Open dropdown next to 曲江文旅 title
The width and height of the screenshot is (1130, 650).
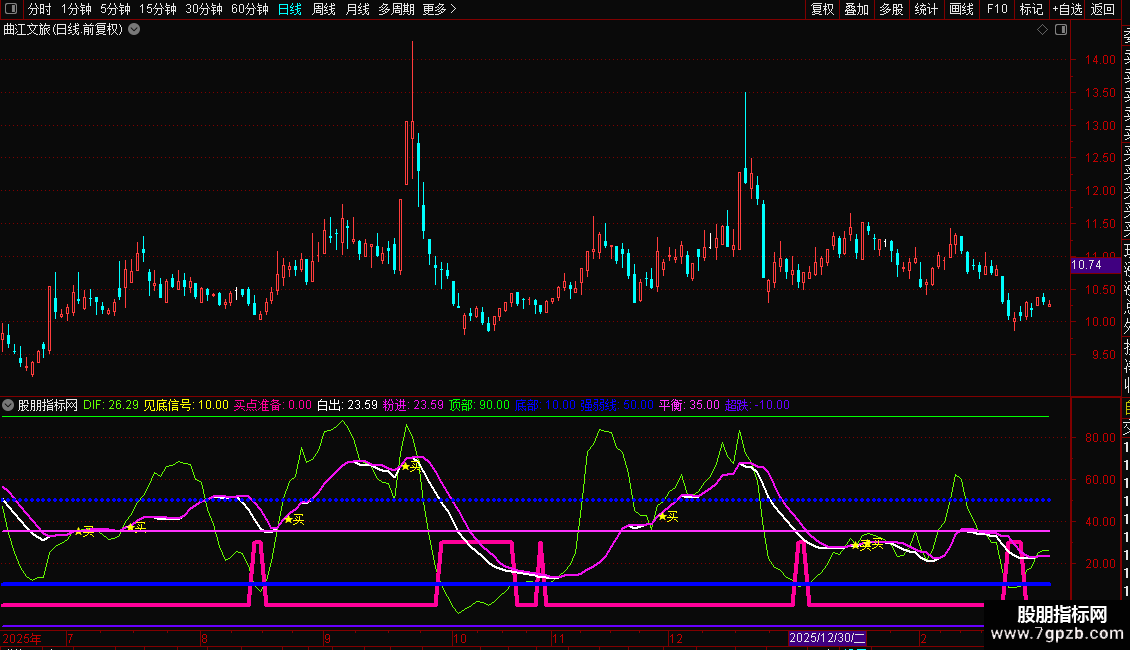pyautogui.click(x=134, y=29)
